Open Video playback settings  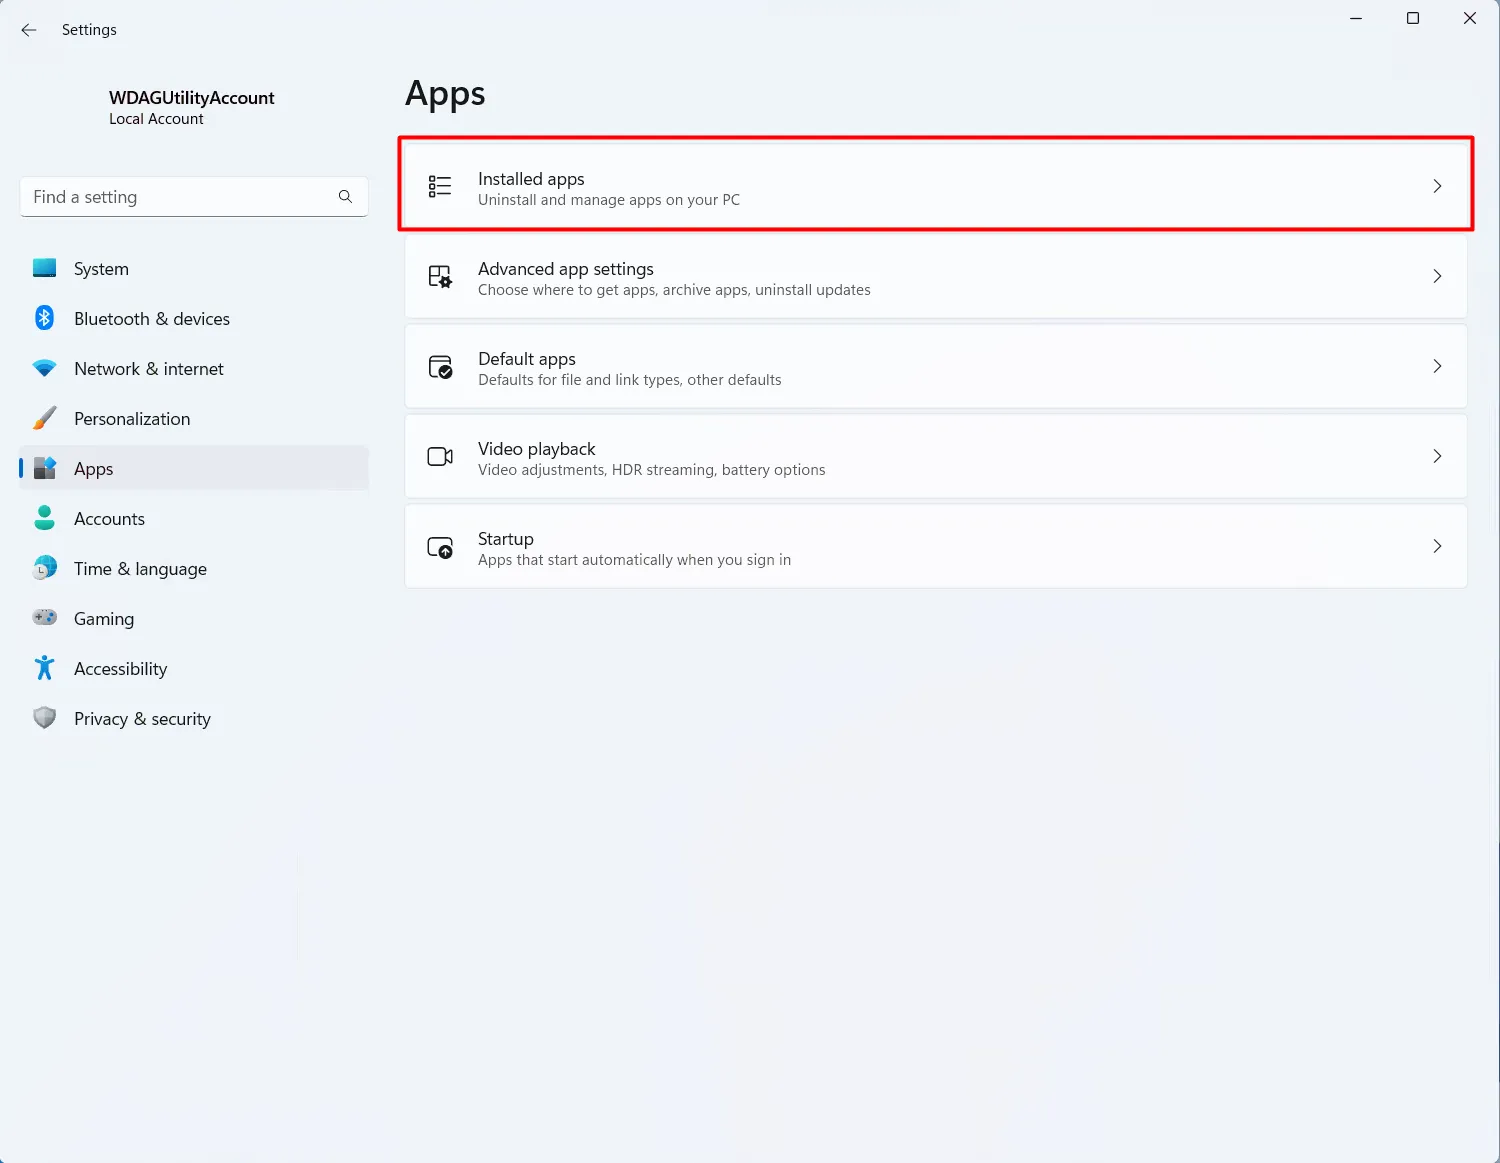tap(935, 456)
